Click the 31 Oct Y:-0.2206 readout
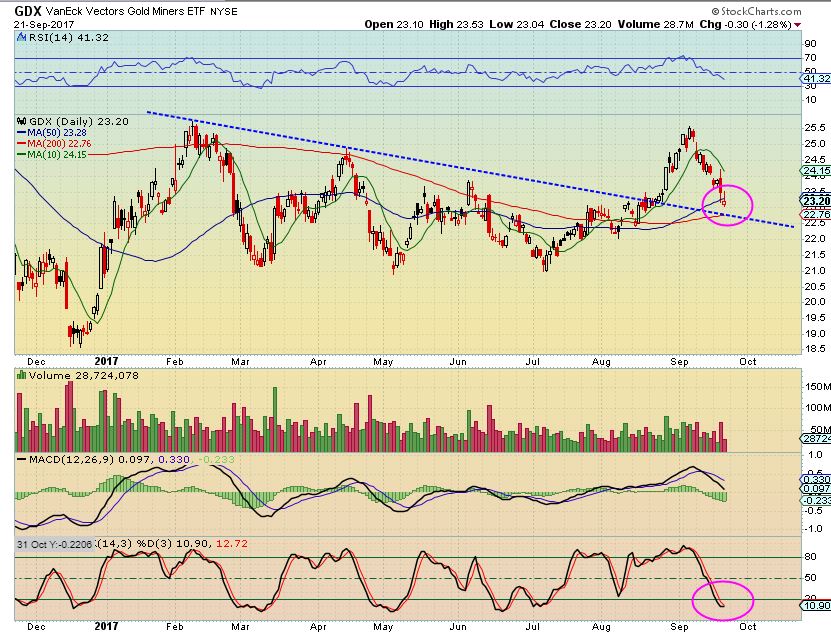The image size is (831, 632). tap(55, 544)
